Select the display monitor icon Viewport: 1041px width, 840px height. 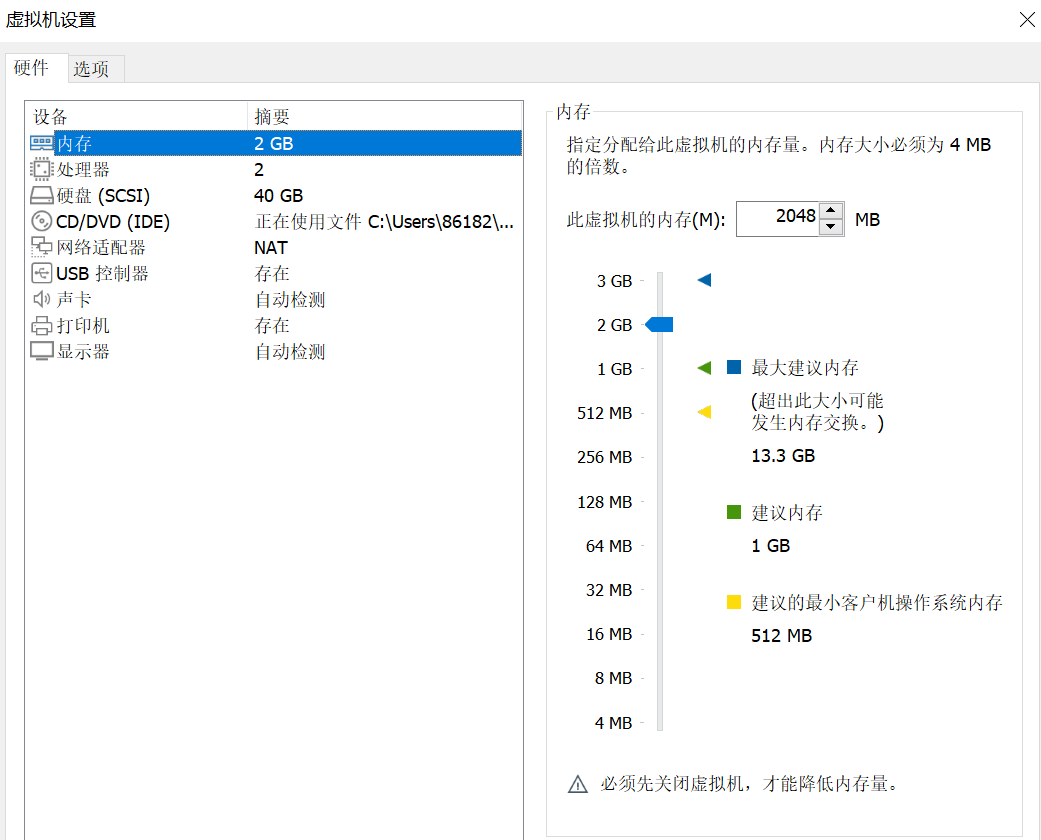click(42, 352)
